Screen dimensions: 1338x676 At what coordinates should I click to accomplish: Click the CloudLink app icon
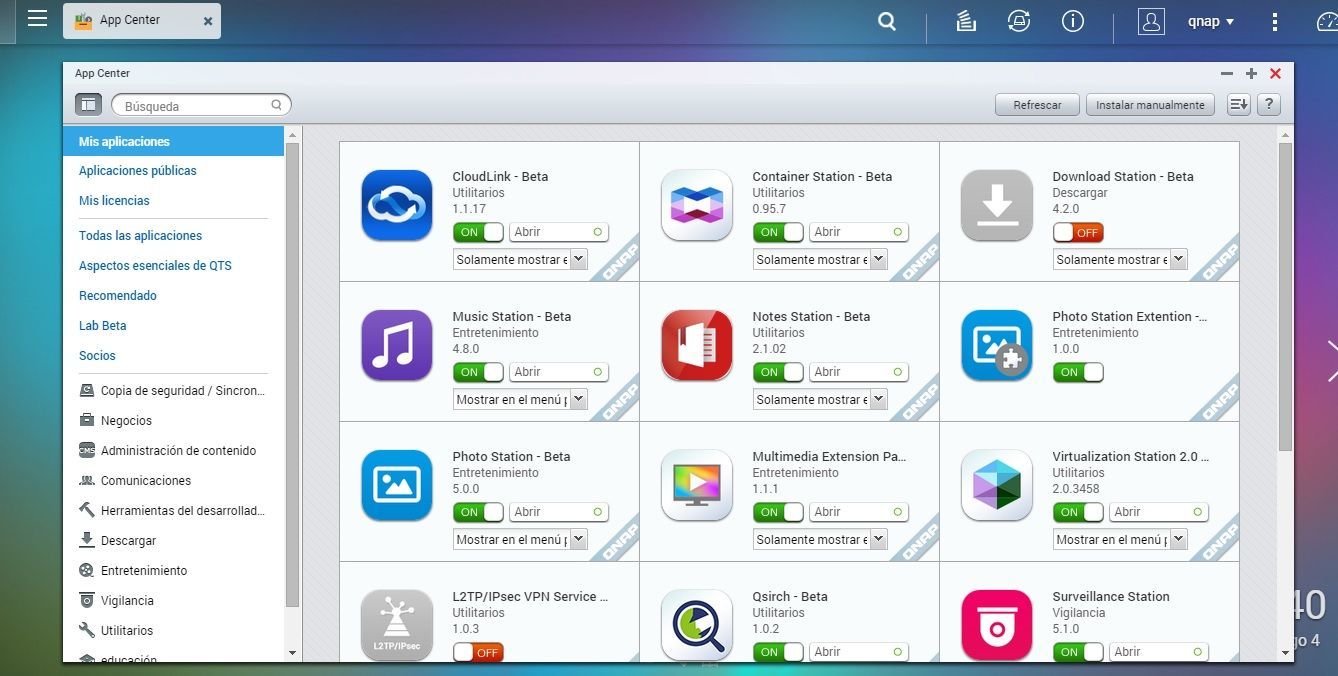click(396, 205)
